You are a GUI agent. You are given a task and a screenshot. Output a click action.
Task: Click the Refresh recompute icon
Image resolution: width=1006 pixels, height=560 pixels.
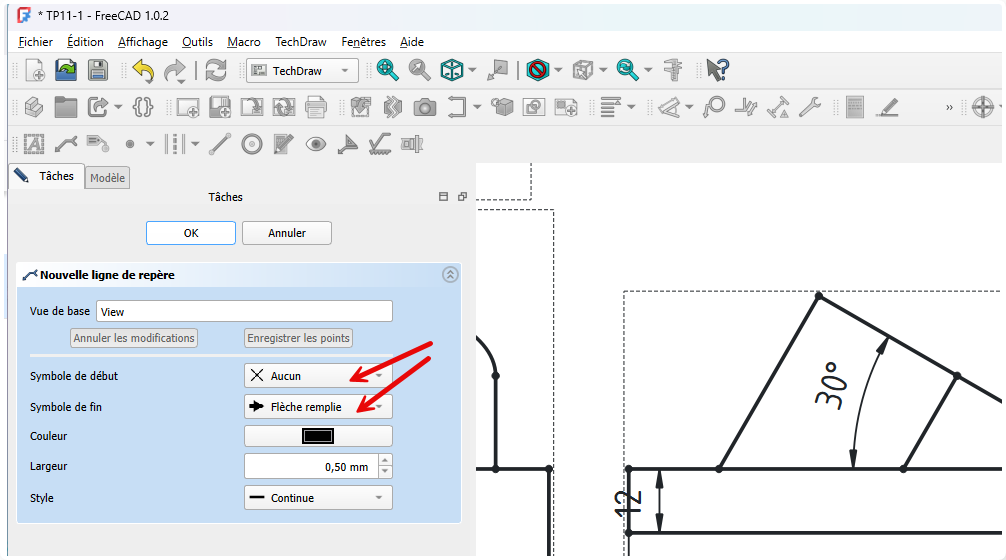pos(215,70)
